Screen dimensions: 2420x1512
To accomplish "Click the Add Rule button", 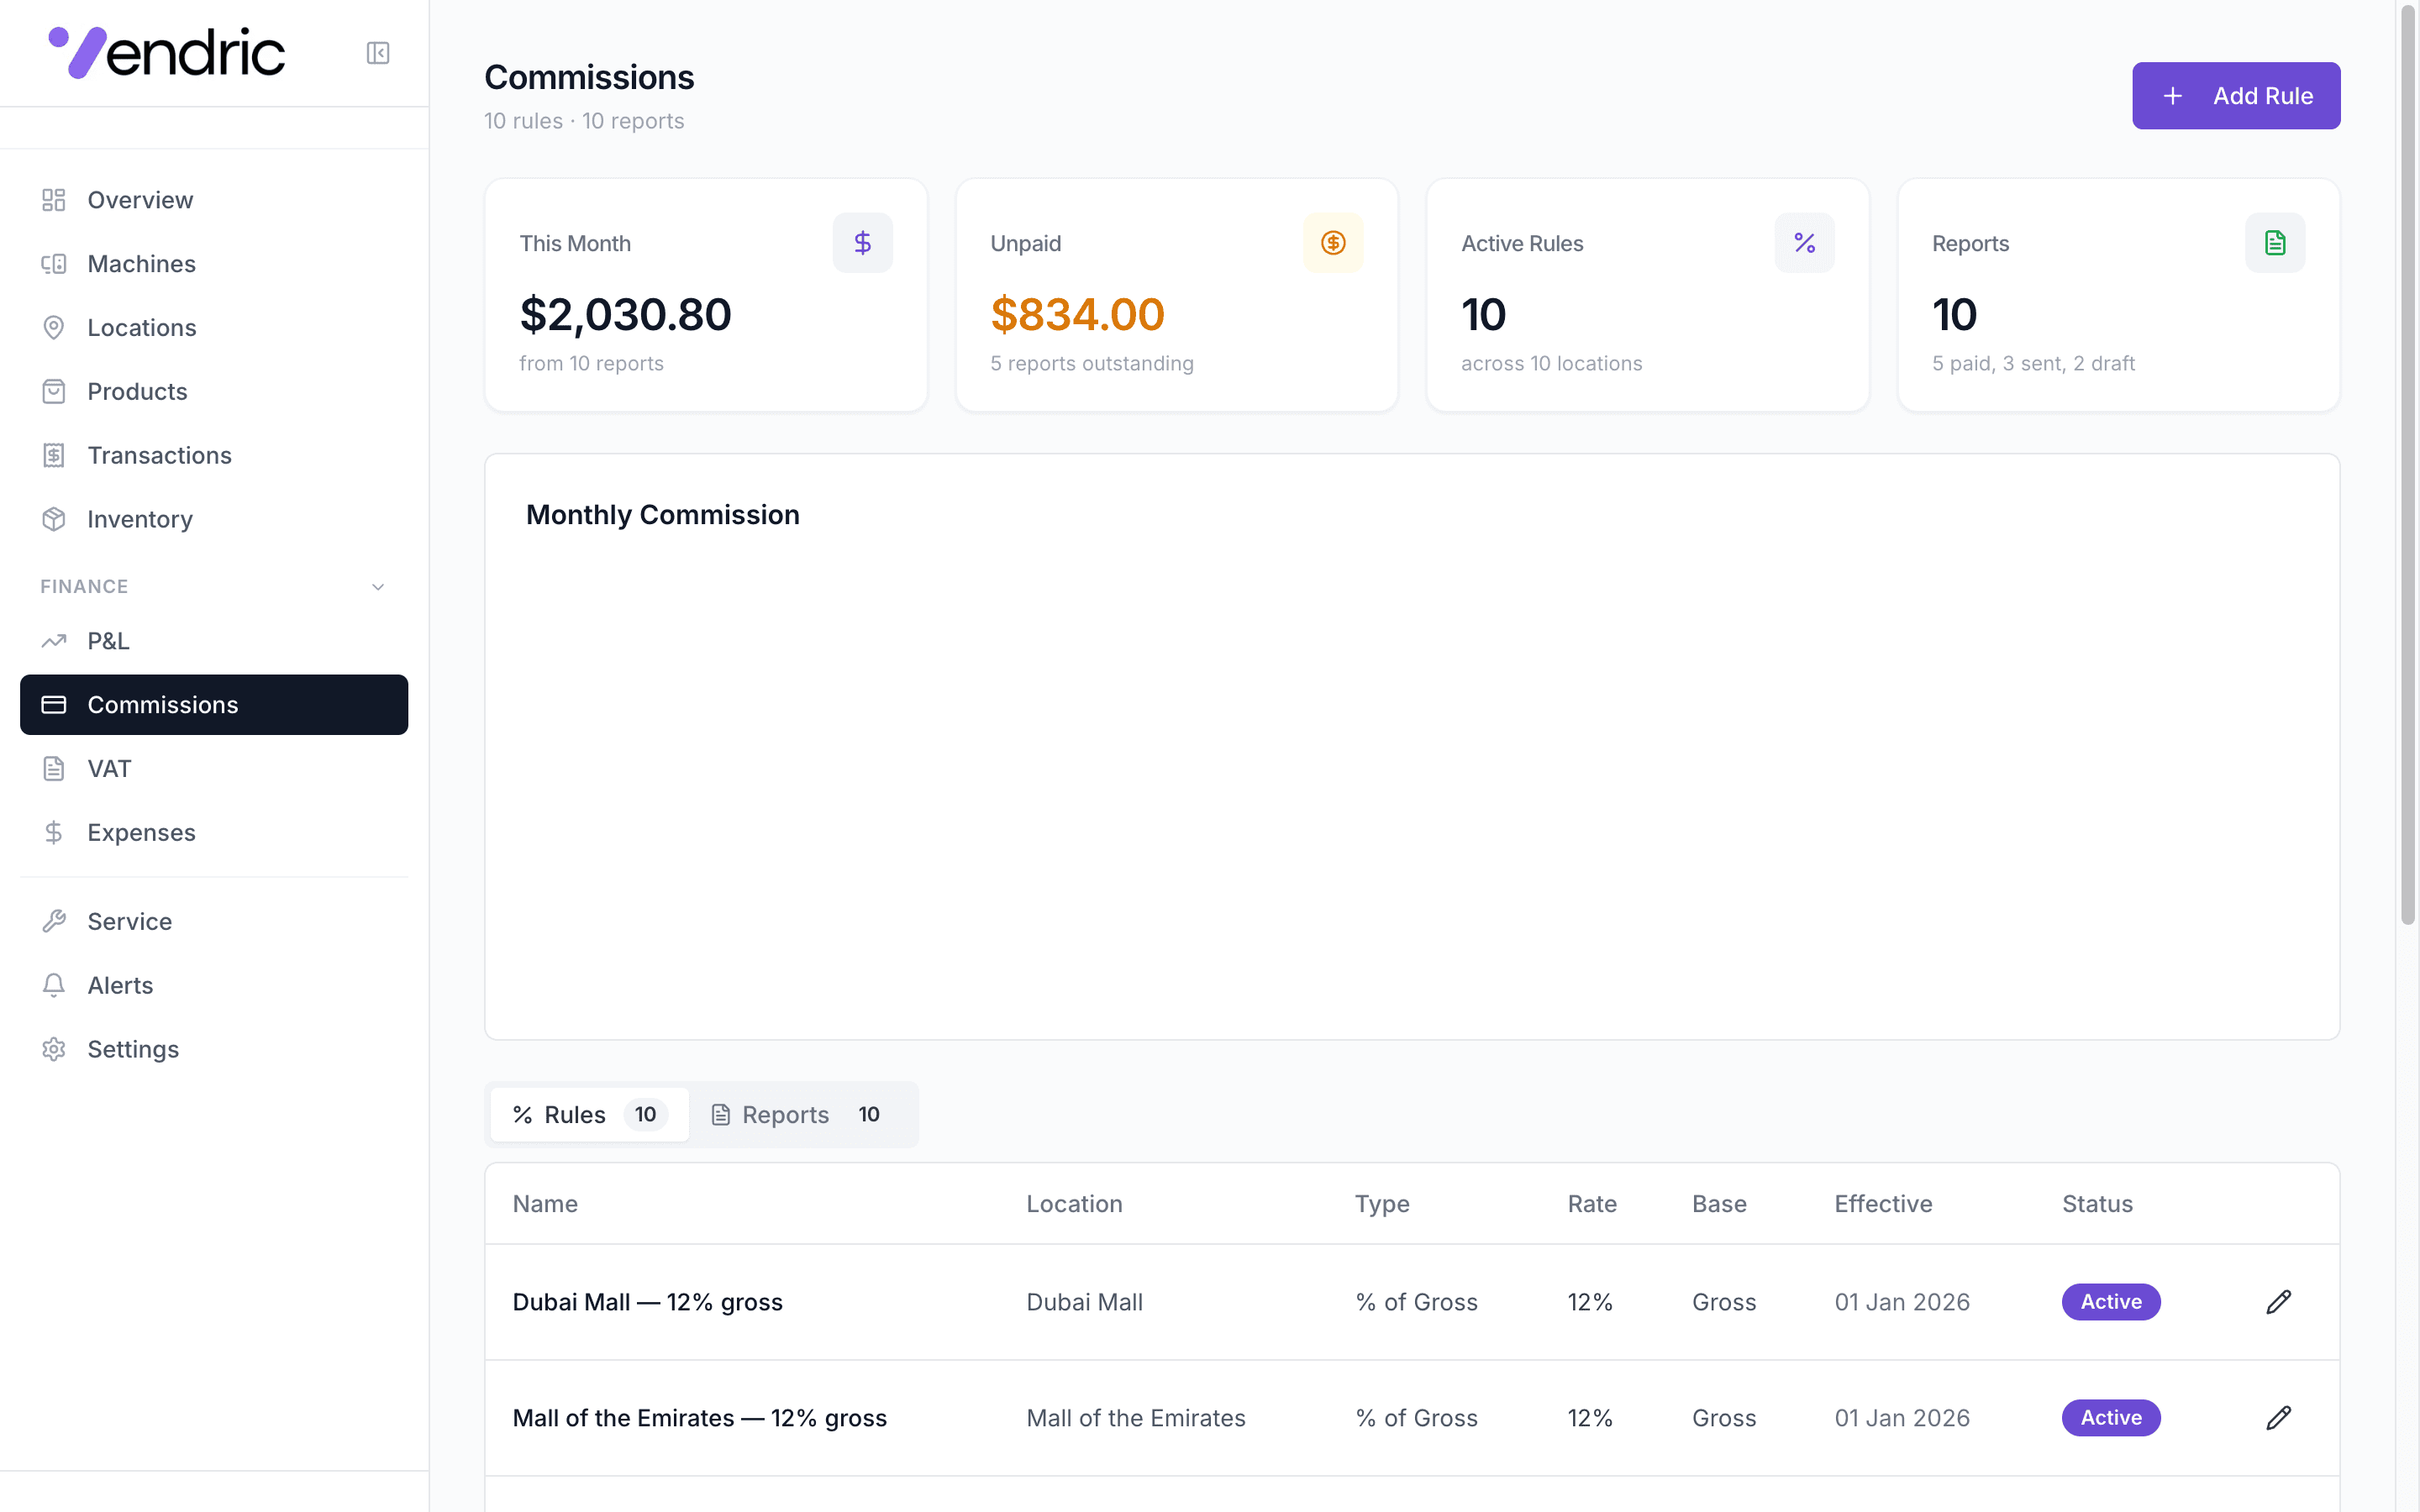I will (2235, 96).
